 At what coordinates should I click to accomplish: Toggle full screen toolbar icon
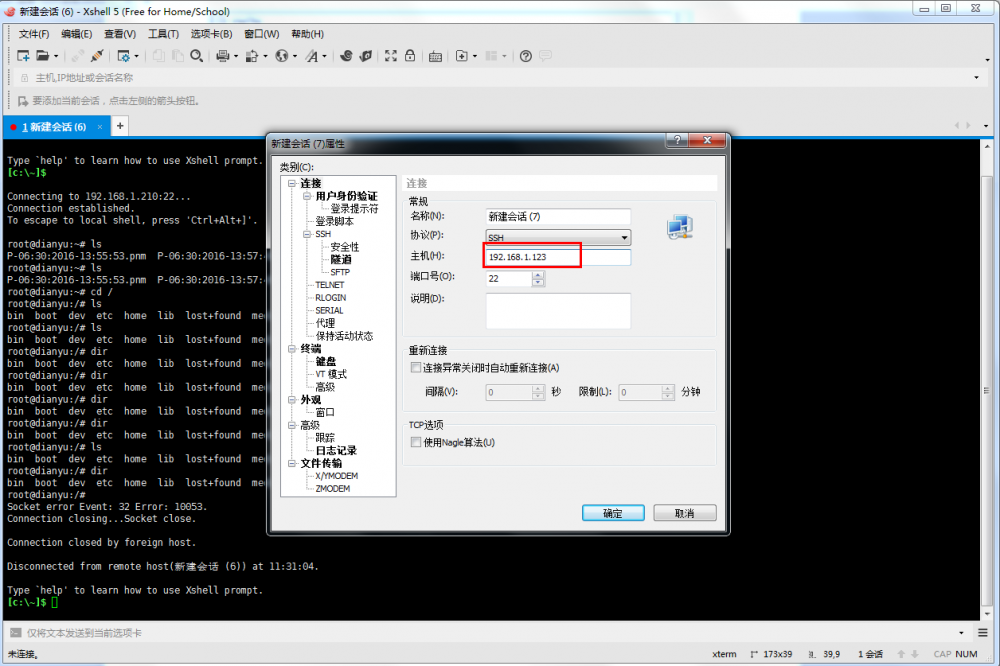tap(391, 56)
